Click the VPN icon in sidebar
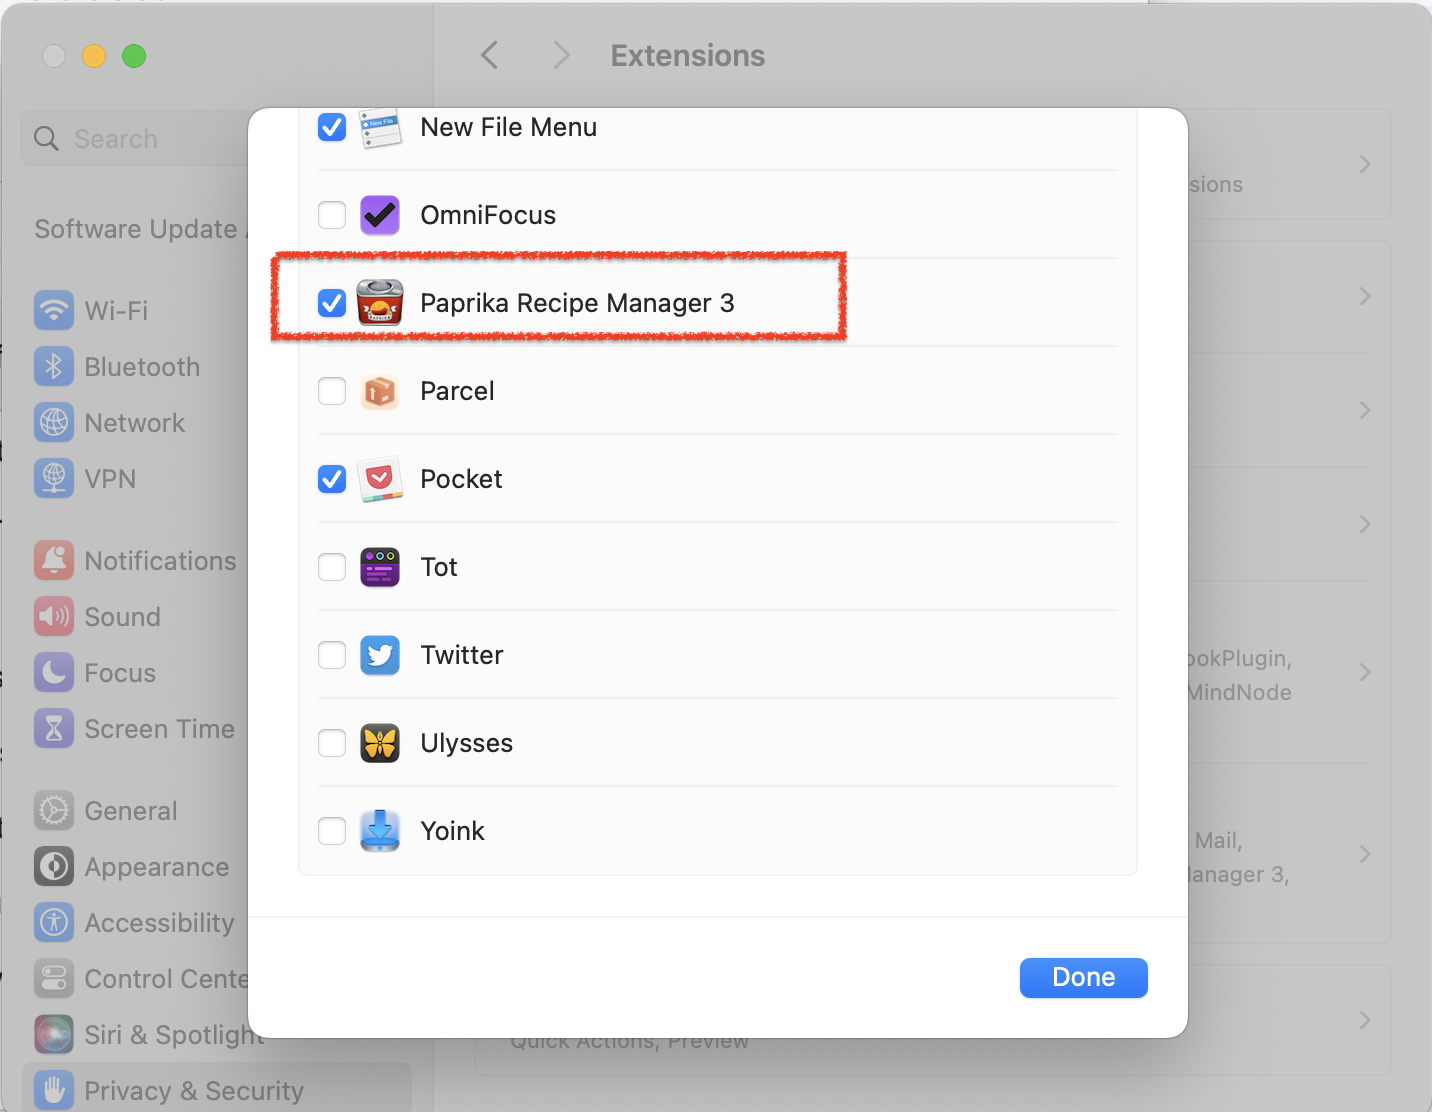Screen dimensions: 1432x1112 click(54, 479)
